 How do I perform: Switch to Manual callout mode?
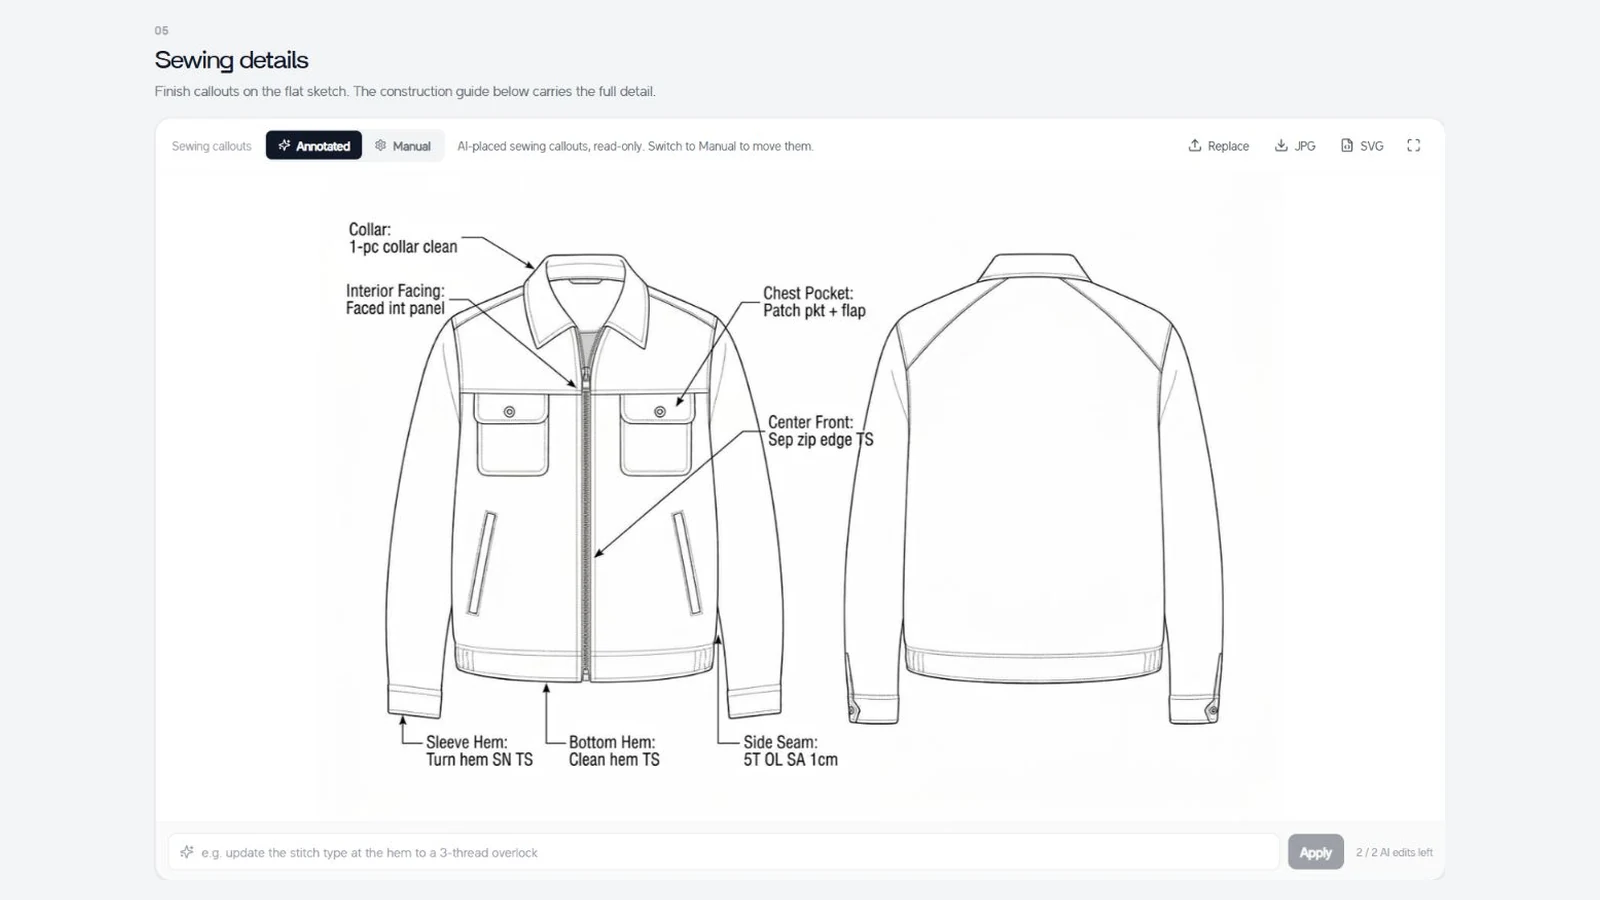pyautogui.click(x=403, y=146)
